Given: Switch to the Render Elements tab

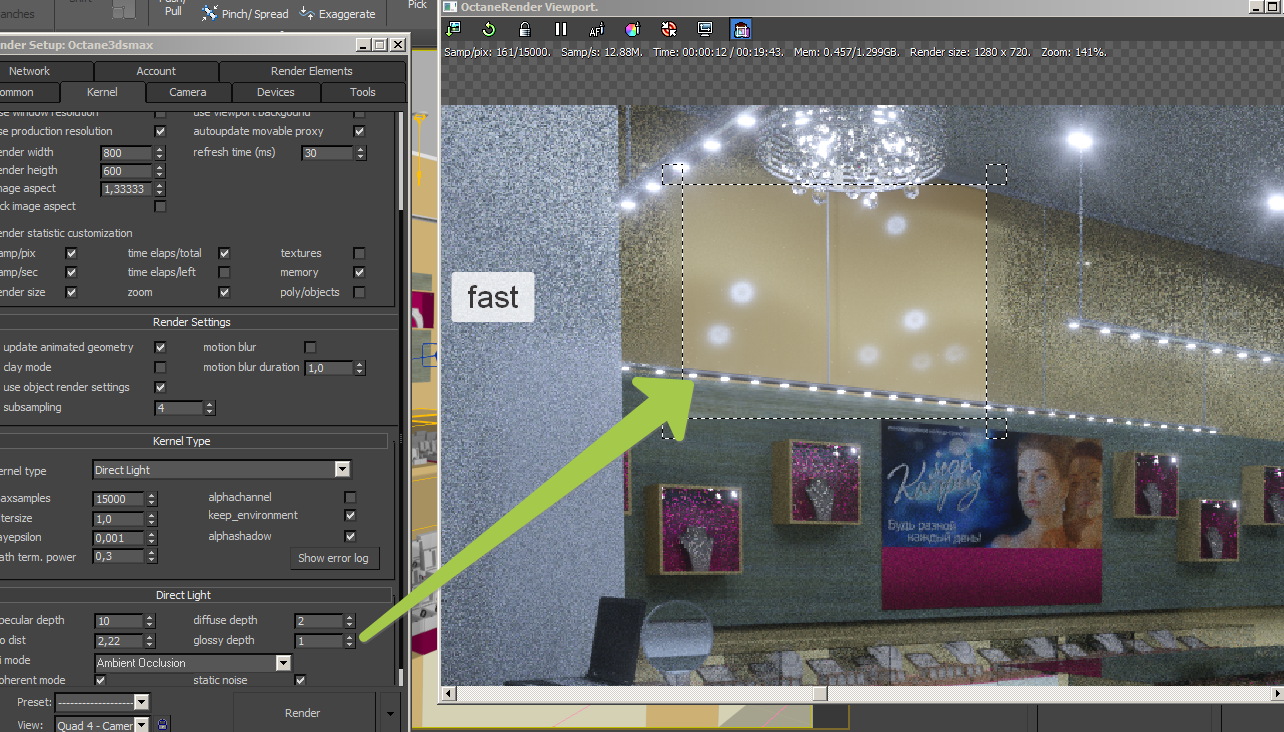Looking at the screenshot, I should pos(312,71).
